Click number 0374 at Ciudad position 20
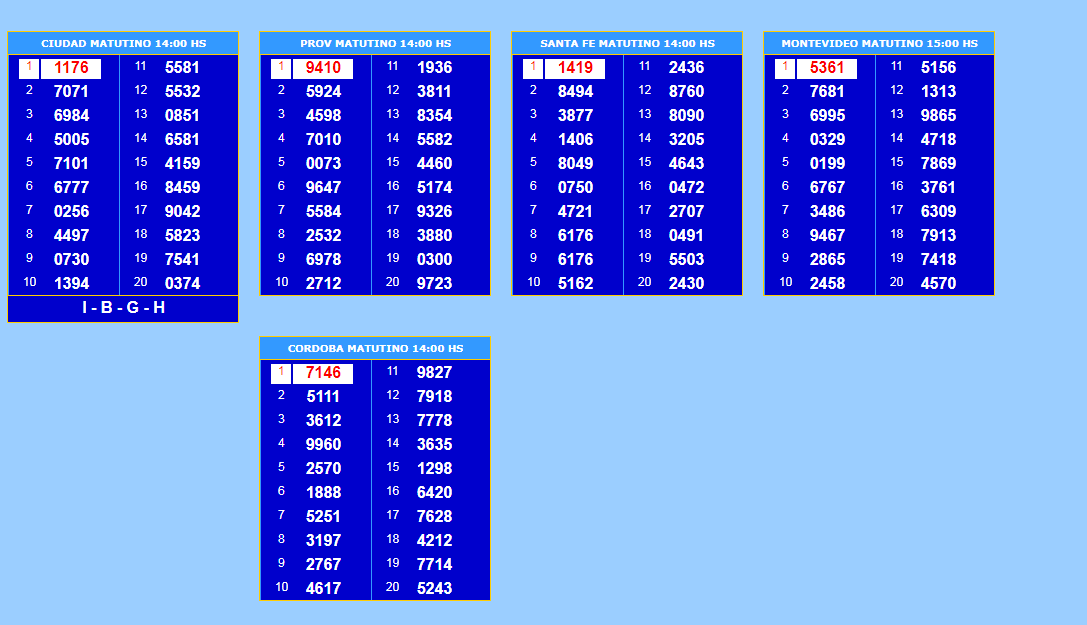Viewport: 1087px width, 625px height. 182,284
